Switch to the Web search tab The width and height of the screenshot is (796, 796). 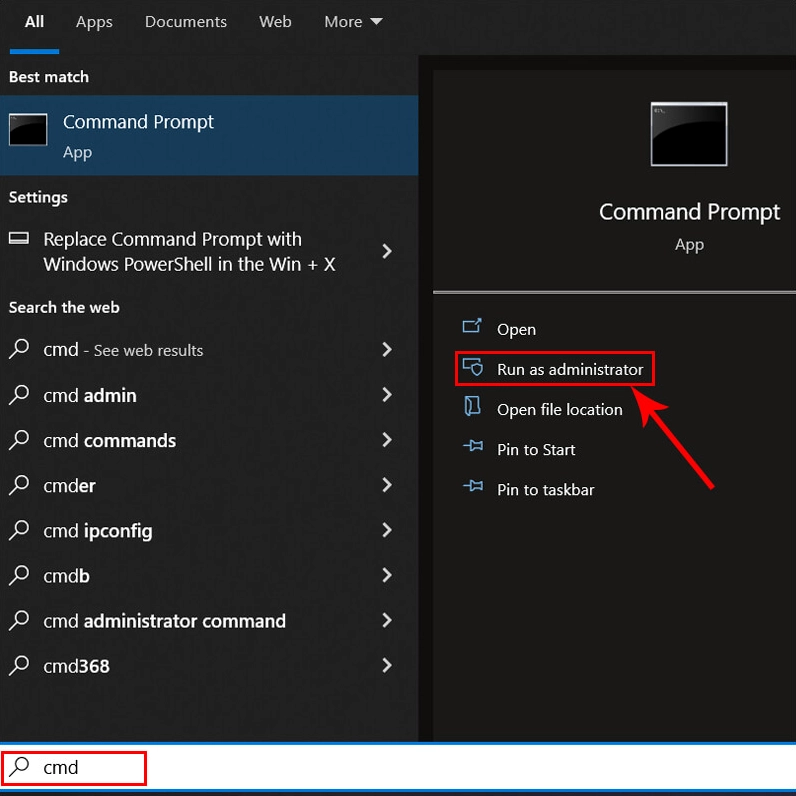pyautogui.click(x=275, y=22)
